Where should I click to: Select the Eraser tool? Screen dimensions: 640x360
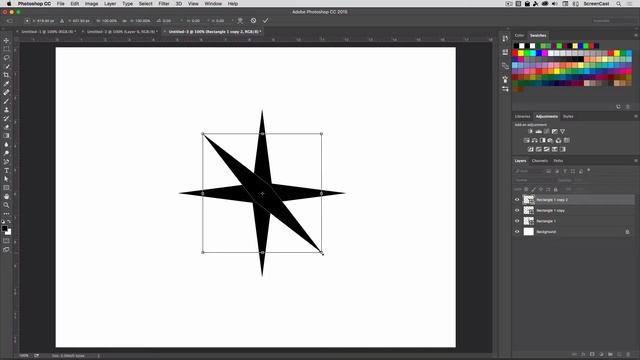(6, 127)
